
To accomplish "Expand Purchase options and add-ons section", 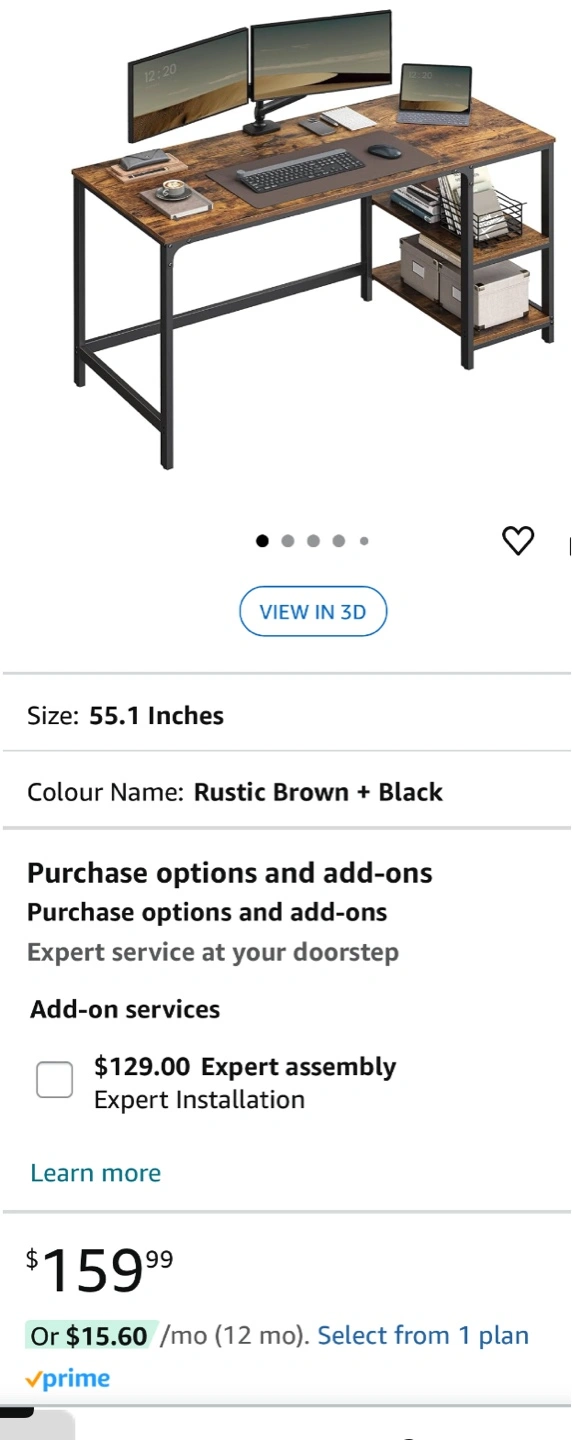I will click(x=230, y=873).
